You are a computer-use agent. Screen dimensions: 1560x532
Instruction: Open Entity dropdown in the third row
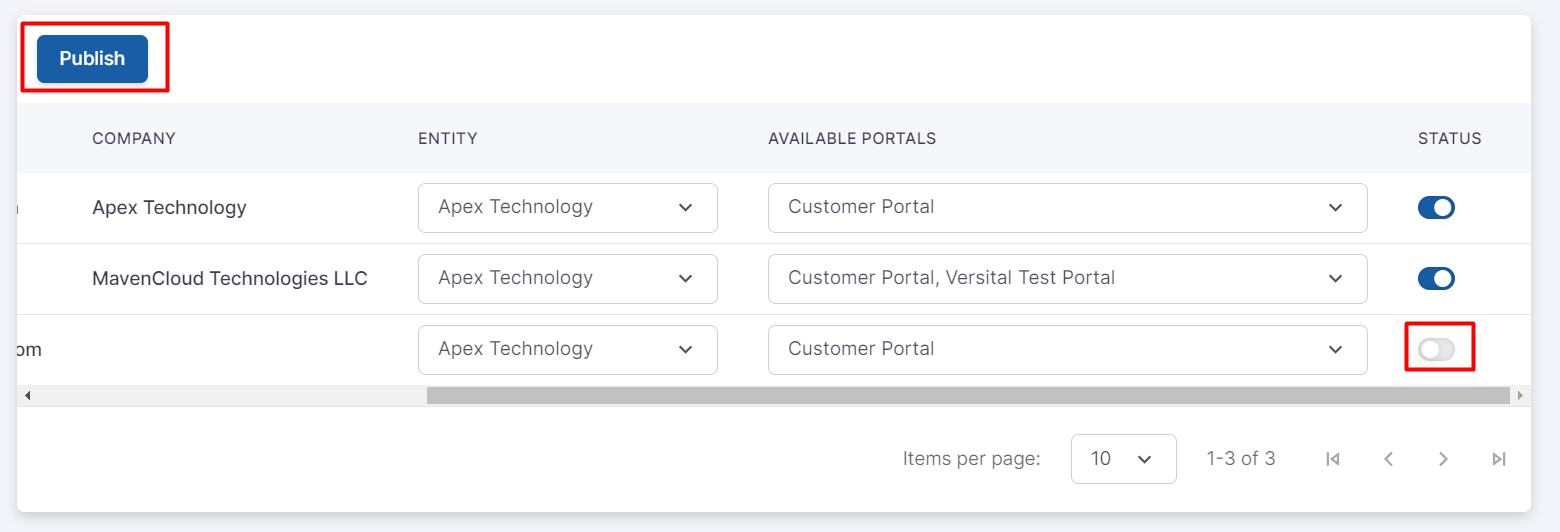(x=567, y=349)
